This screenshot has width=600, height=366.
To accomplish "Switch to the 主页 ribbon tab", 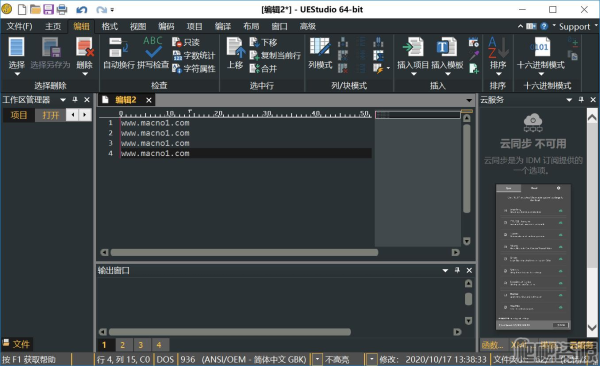I will (x=53, y=26).
